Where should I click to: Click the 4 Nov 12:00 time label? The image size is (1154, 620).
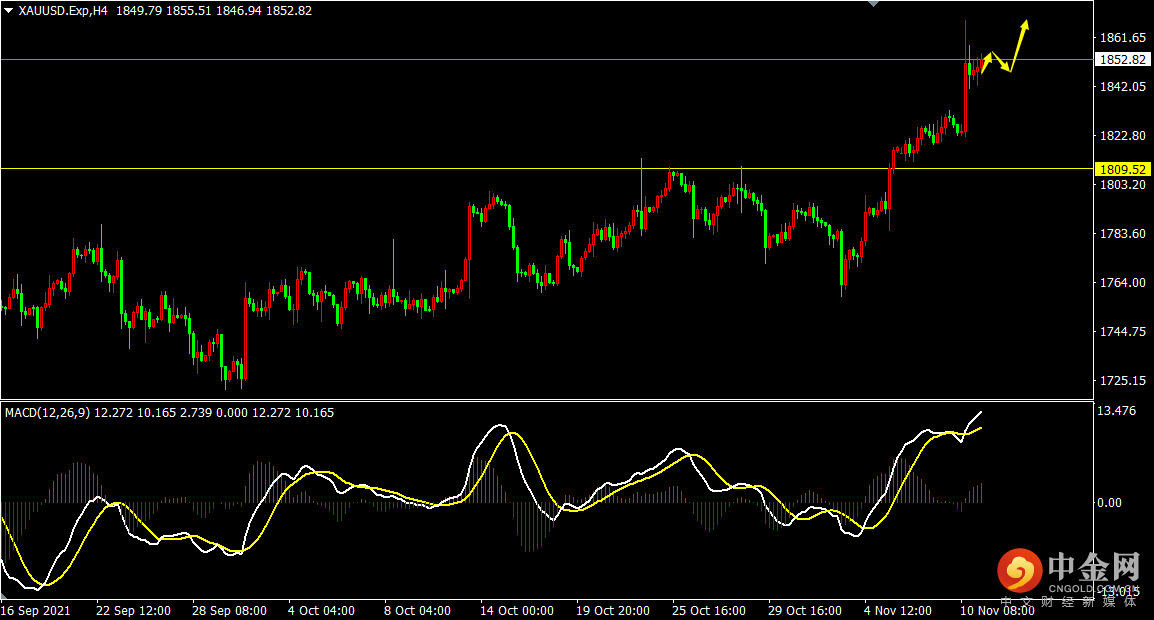pos(898,610)
